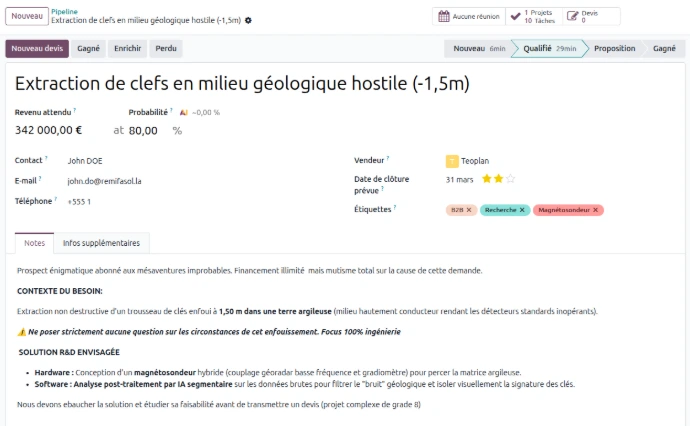Select the Nouveau pipeline stage
The image size is (690, 426).
478,48
